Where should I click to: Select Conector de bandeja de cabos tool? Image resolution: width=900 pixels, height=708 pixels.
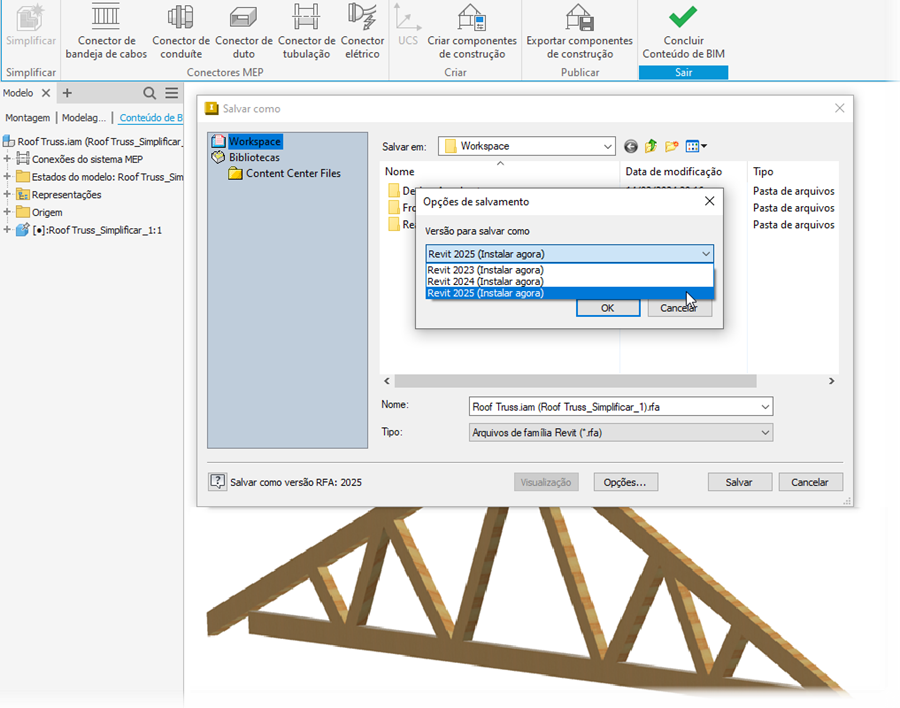click(x=106, y=31)
